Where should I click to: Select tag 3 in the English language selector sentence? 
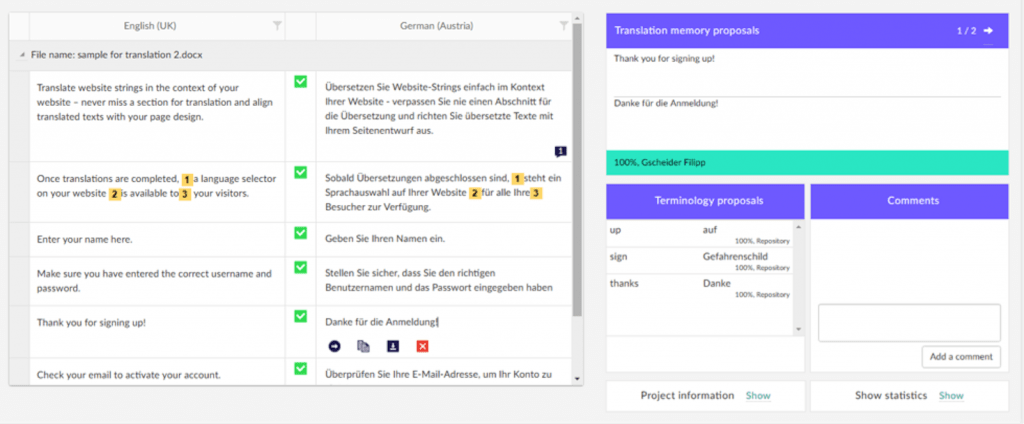pyautogui.click(x=184, y=193)
